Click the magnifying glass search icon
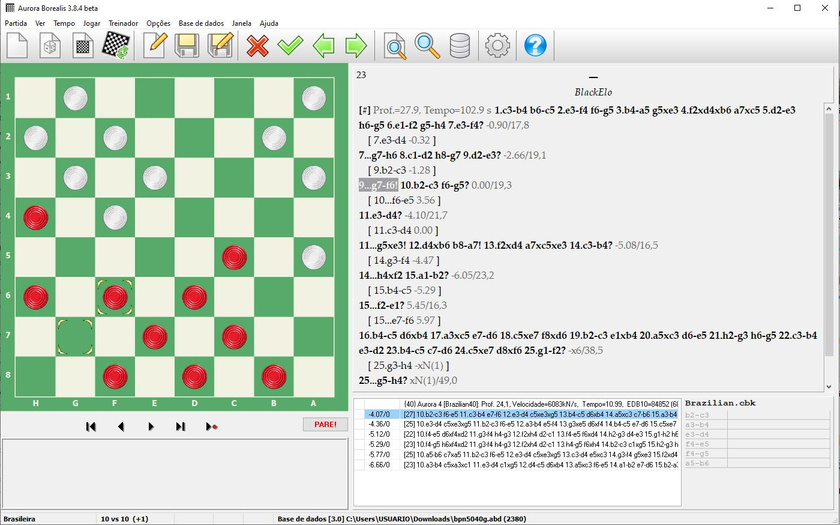Viewport: 840px width, 525px height. 428,46
